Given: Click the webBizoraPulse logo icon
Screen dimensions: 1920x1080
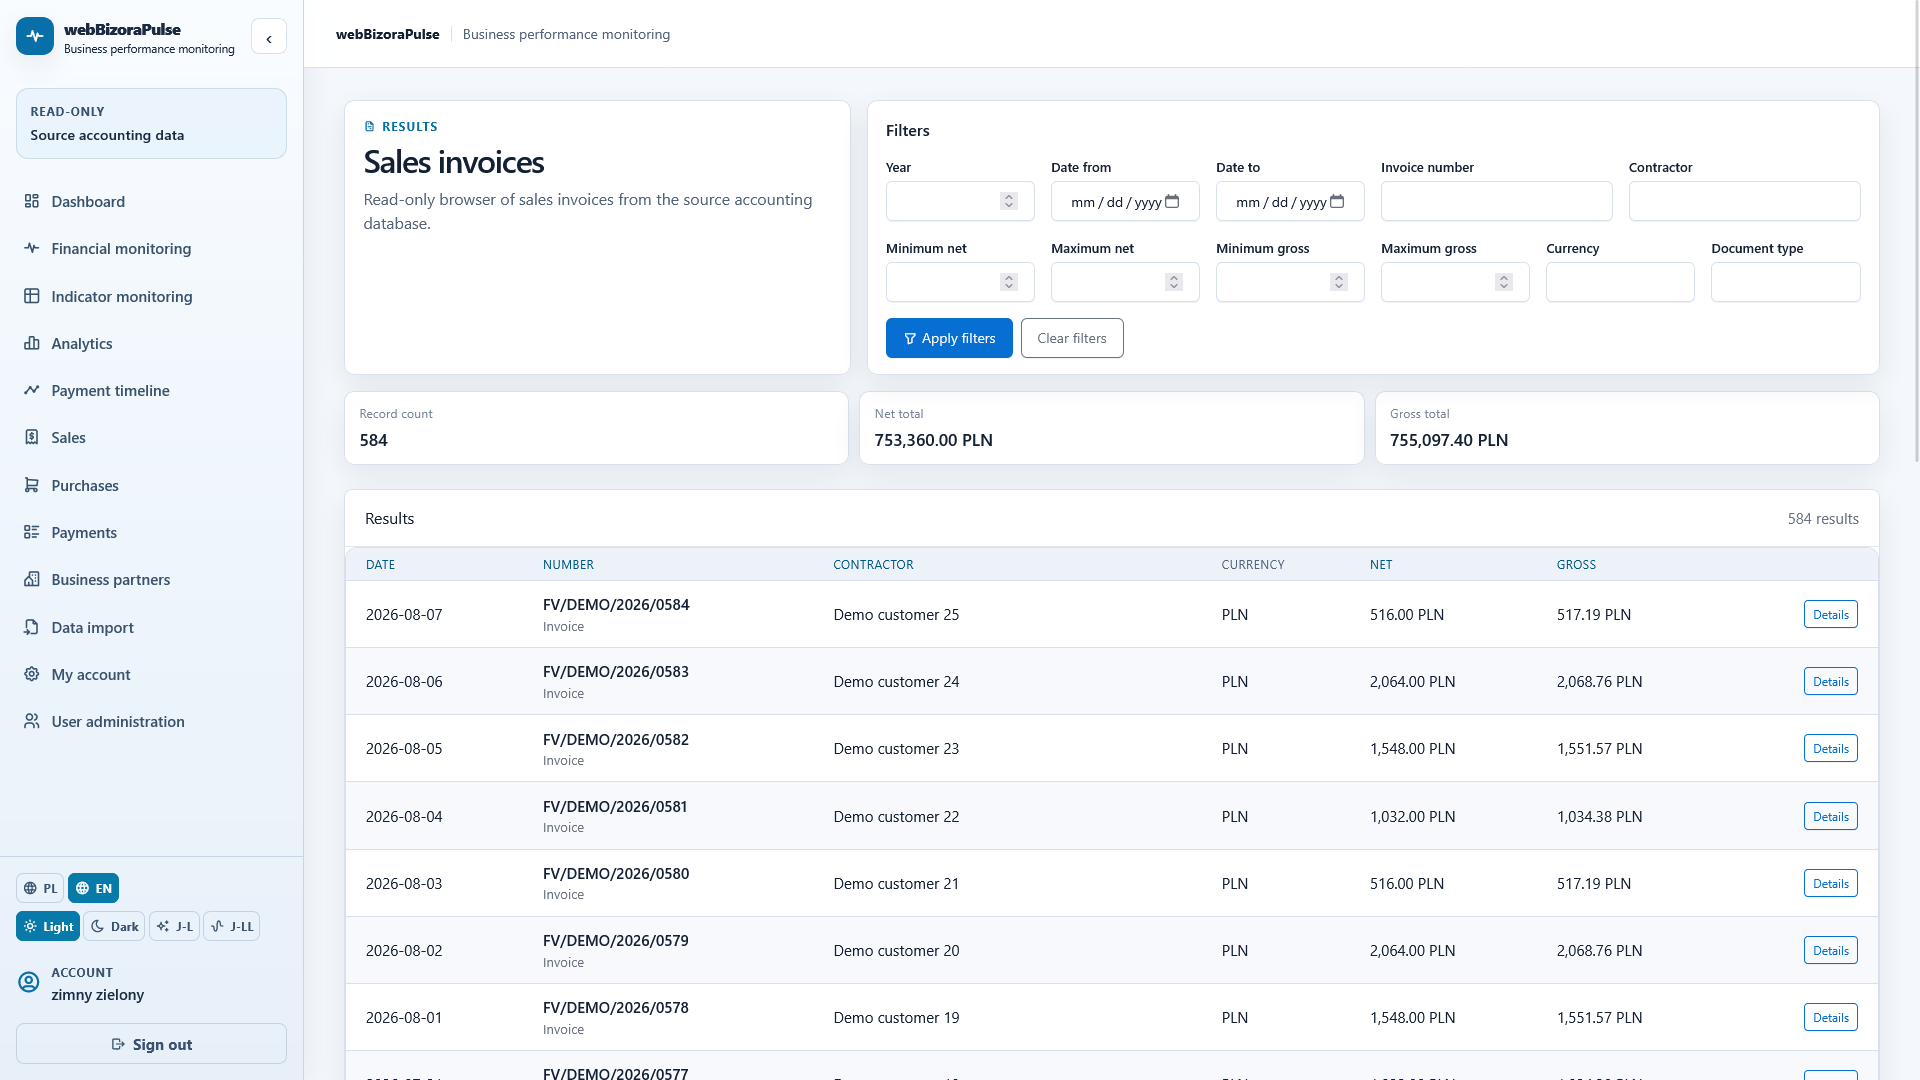Looking at the screenshot, I should 35,36.
